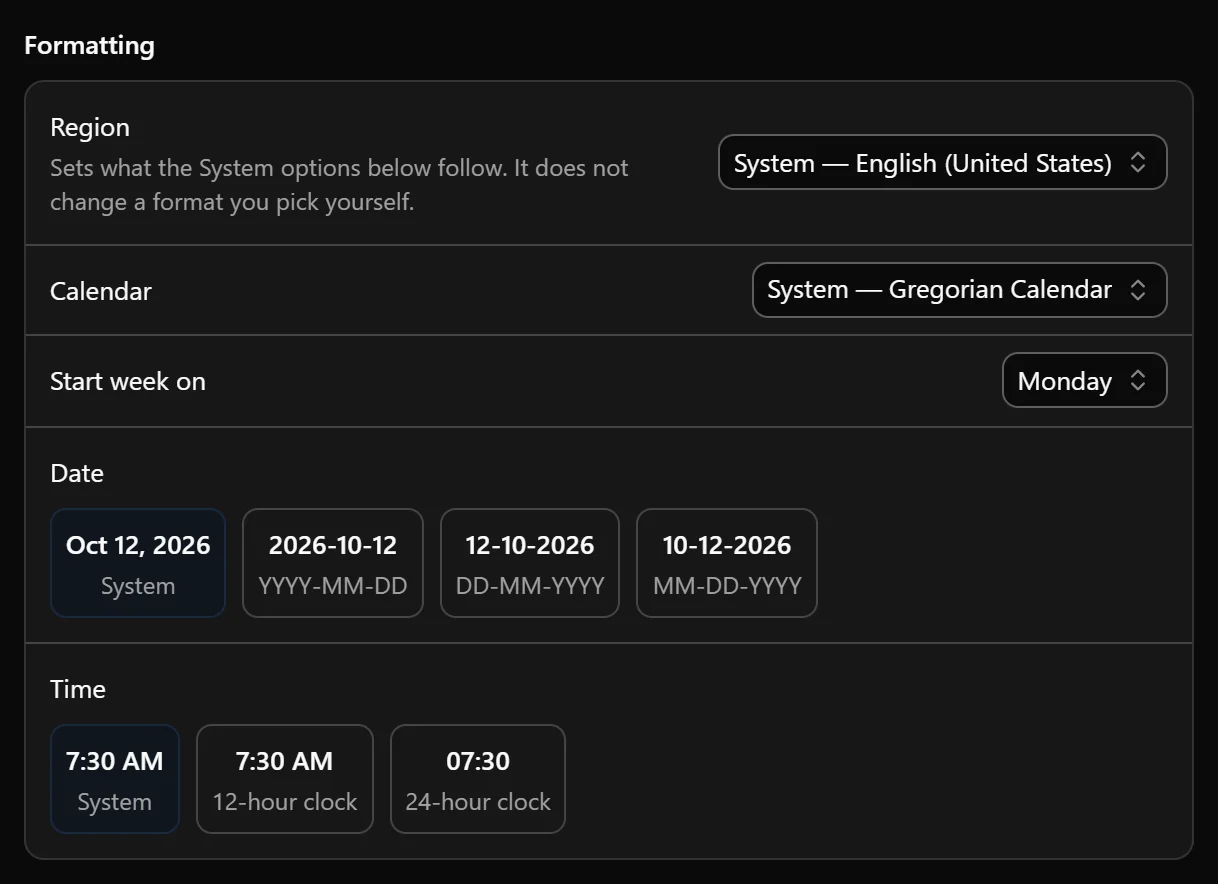The width and height of the screenshot is (1218, 884).
Task: Select the System time format option
Action: coord(115,779)
